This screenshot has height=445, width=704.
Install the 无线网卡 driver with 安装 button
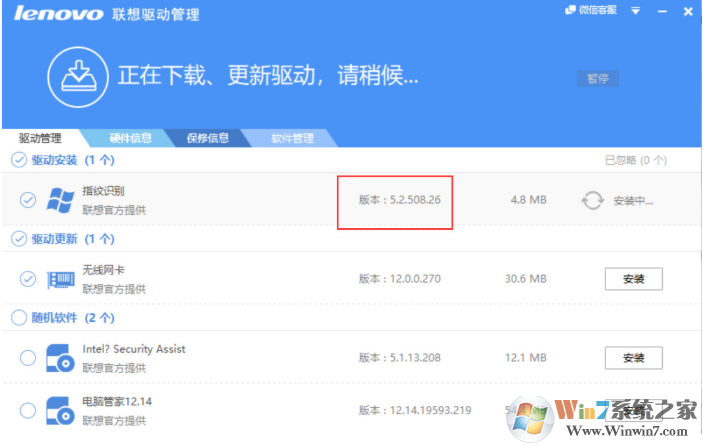tap(634, 279)
